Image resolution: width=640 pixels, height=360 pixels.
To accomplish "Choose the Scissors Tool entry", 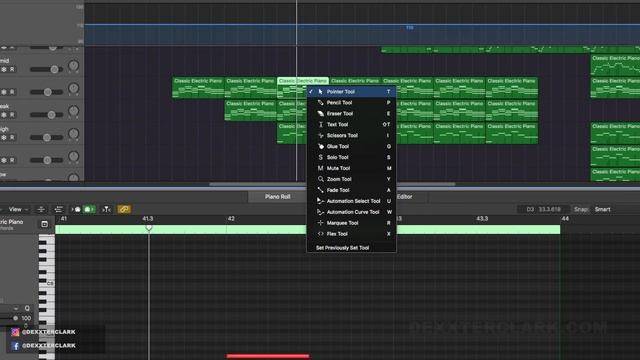I will point(351,136).
